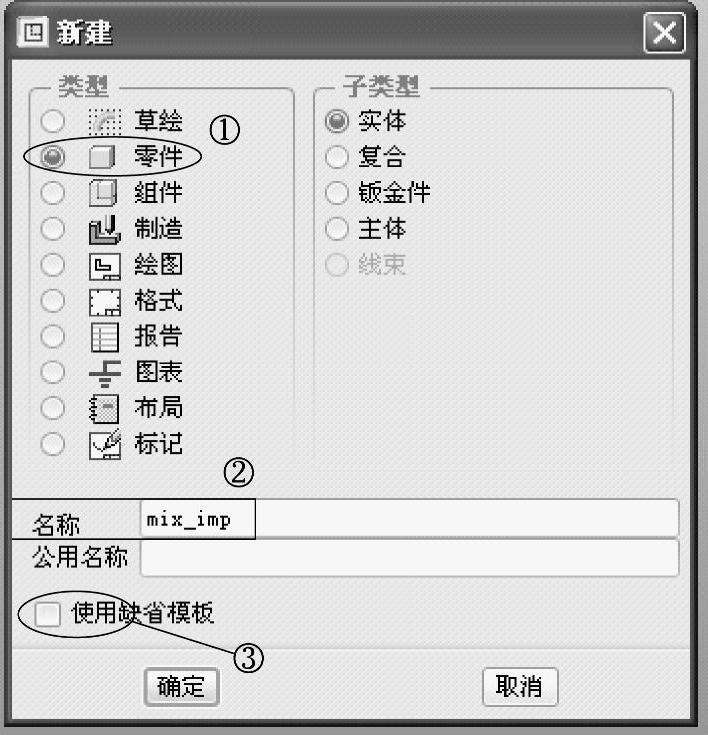Click the Drawing (绘图) type icon
The height and width of the screenshot is (735, 708).
point(105,265)
